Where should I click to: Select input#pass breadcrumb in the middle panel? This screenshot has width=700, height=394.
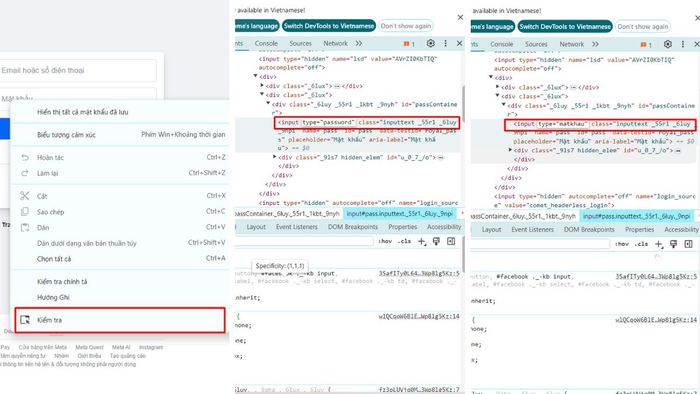click(400, 214)
